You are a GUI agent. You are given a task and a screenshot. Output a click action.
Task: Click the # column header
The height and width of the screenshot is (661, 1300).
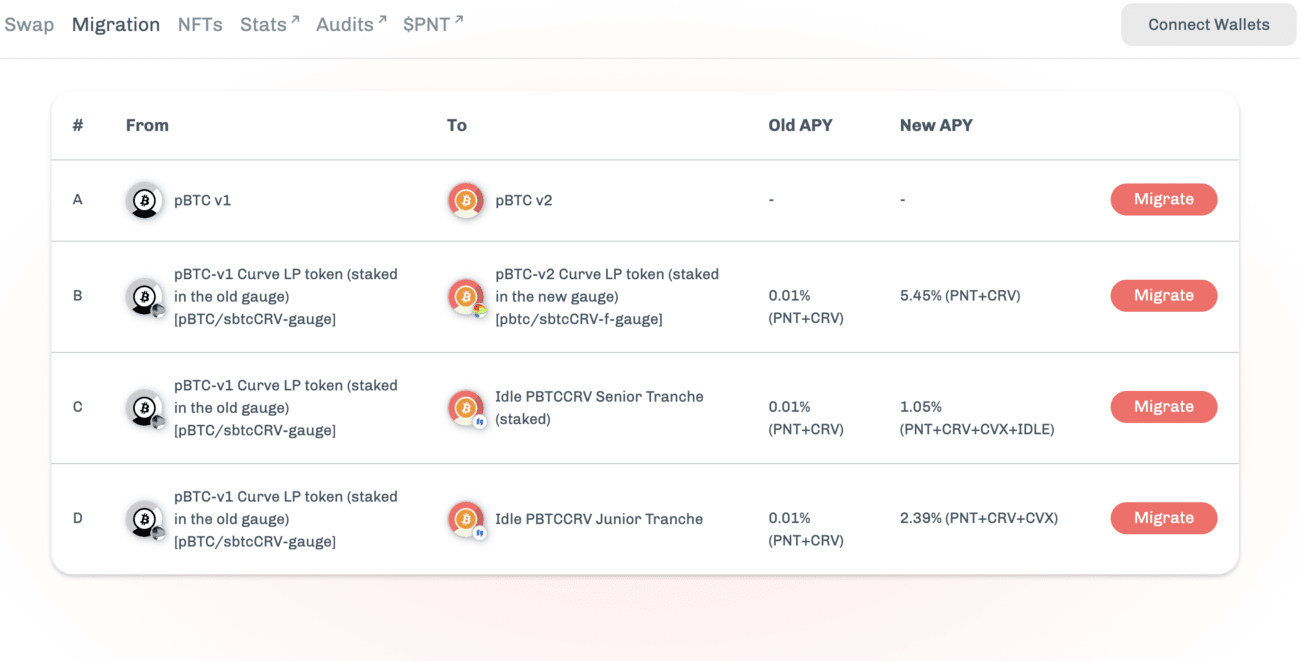(78, 125)
